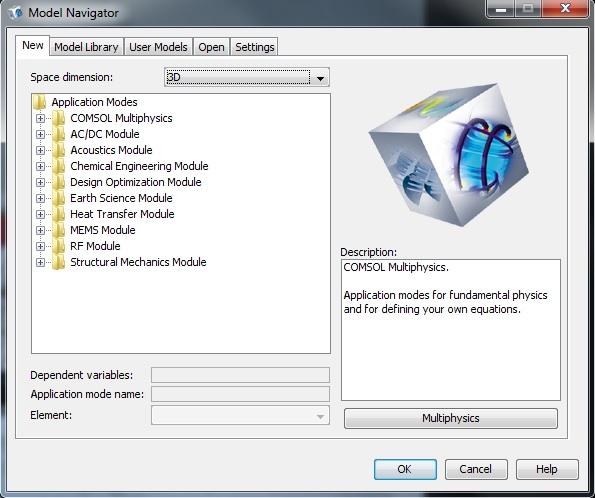The height and width of the screenshot is (498, 595).
Task: Expand the RF Module tree node
Action: (x=40, y=246)
